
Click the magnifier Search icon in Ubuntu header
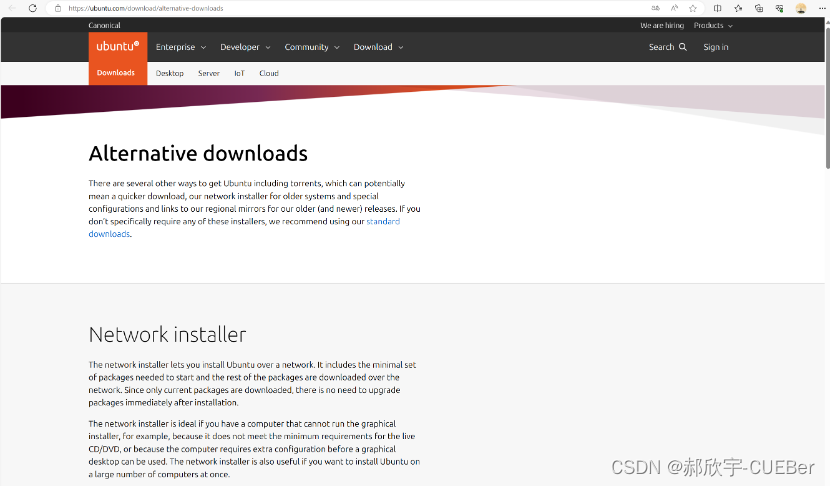(683, 47)
